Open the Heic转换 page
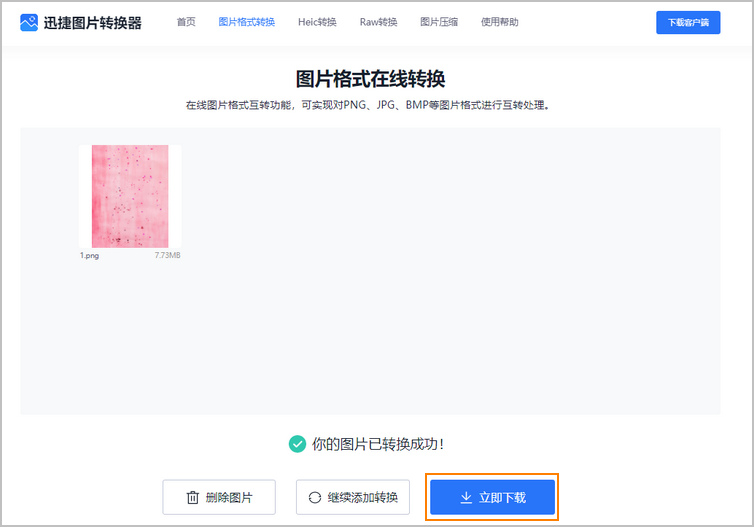754x527 pixels. (317, 22)
